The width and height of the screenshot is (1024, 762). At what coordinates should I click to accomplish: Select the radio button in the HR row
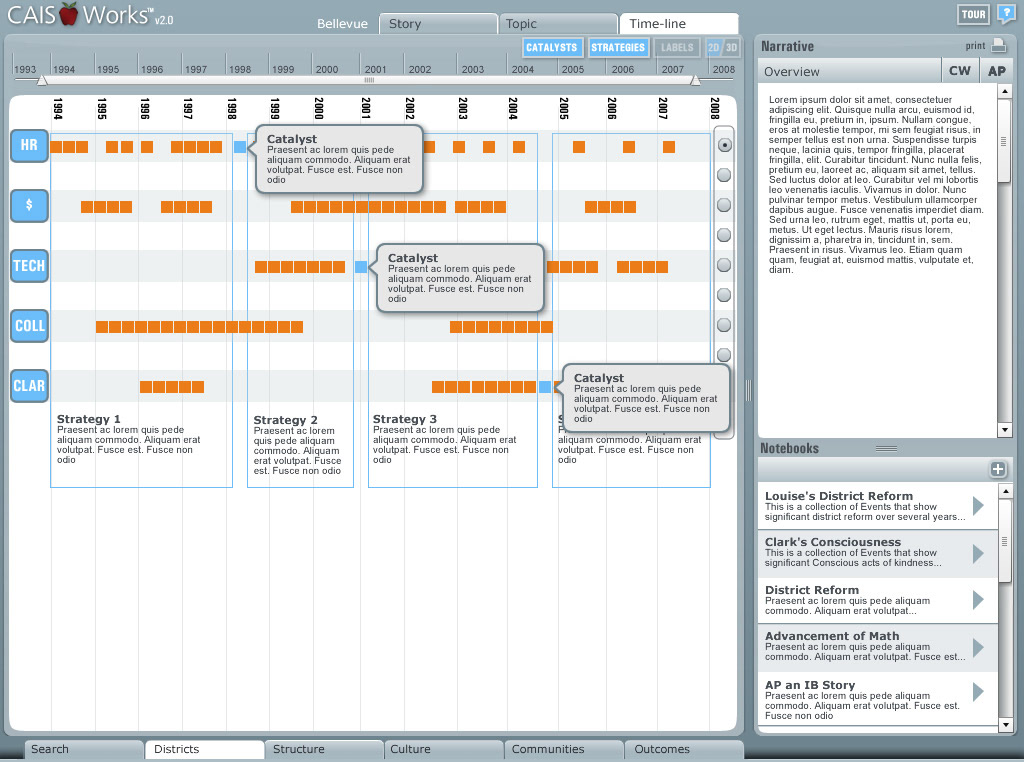pos(724,145)
